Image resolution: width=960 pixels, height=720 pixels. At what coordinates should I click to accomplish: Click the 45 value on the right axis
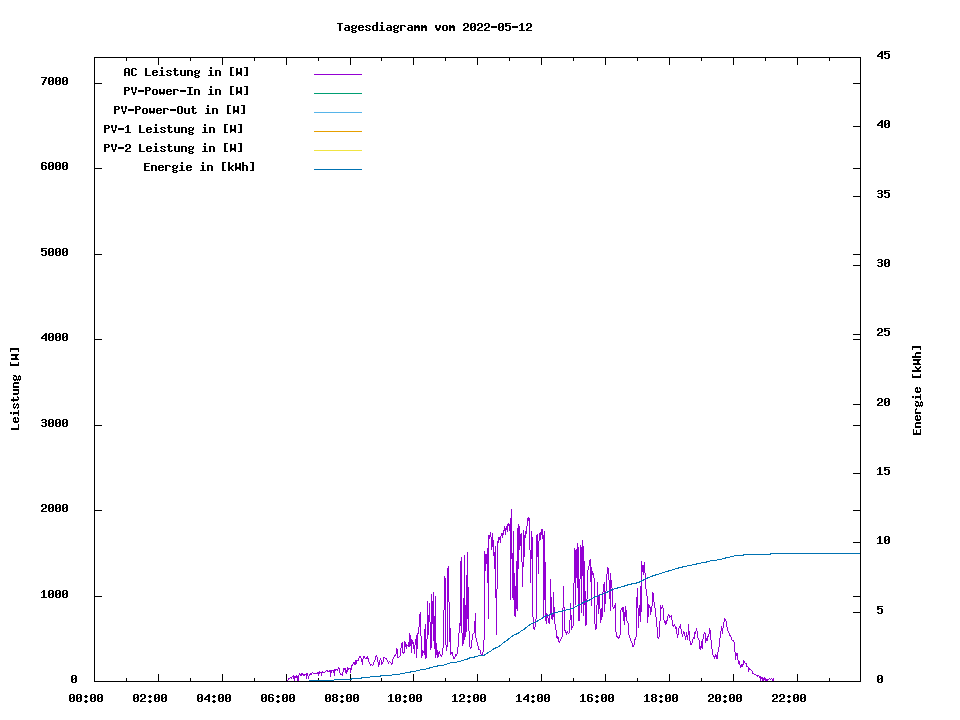point(884,55)
